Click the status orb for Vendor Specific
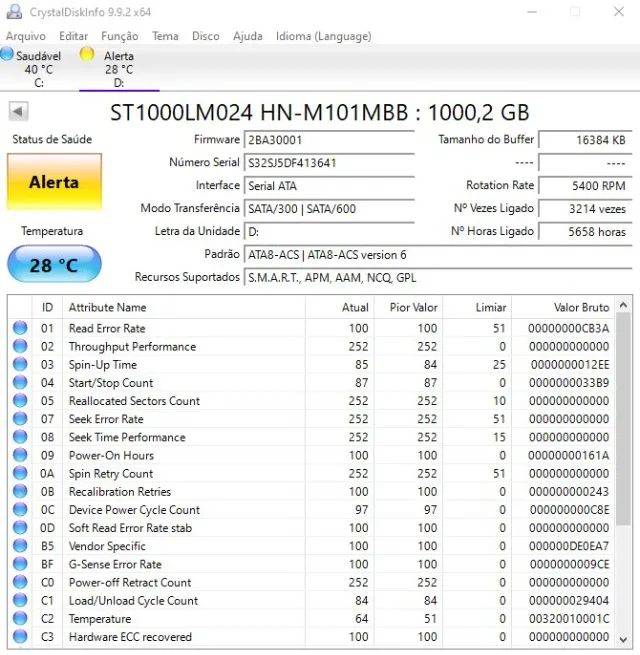 pos(20,546)
